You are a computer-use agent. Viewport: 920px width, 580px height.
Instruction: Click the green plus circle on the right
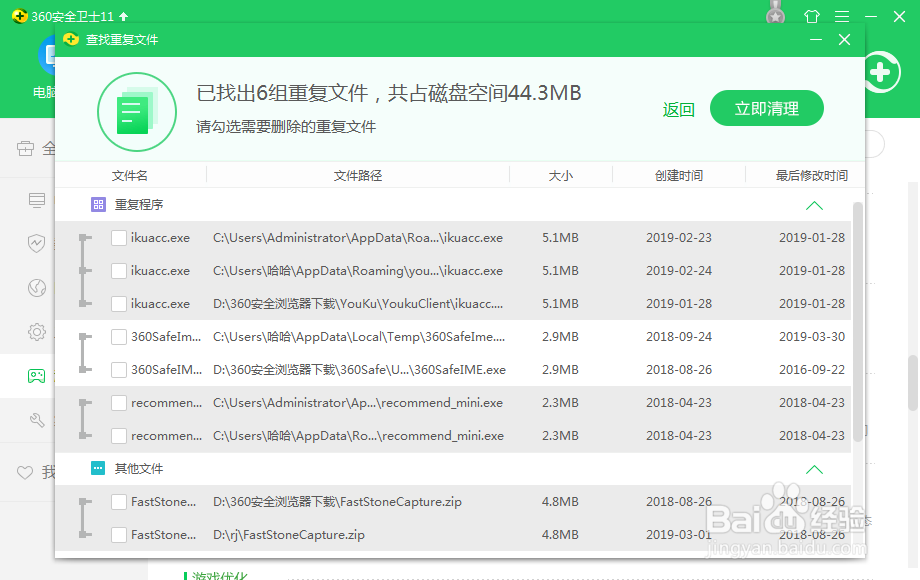(x=879, y=72)
